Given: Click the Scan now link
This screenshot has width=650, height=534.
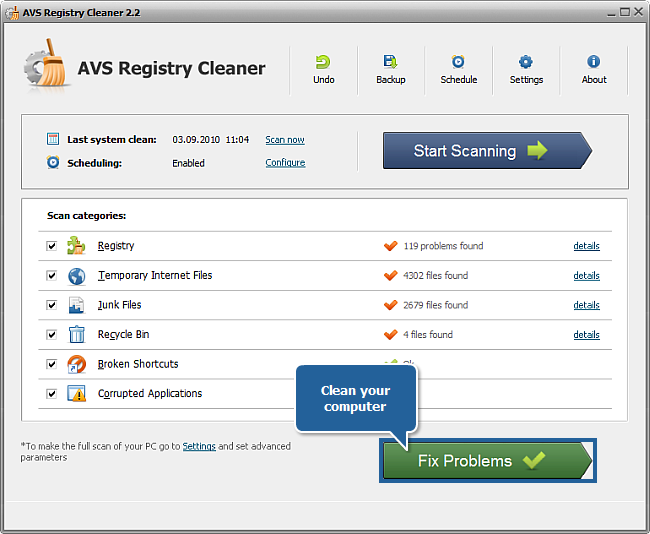Looking at the screenshot, I should click(285, 140).
